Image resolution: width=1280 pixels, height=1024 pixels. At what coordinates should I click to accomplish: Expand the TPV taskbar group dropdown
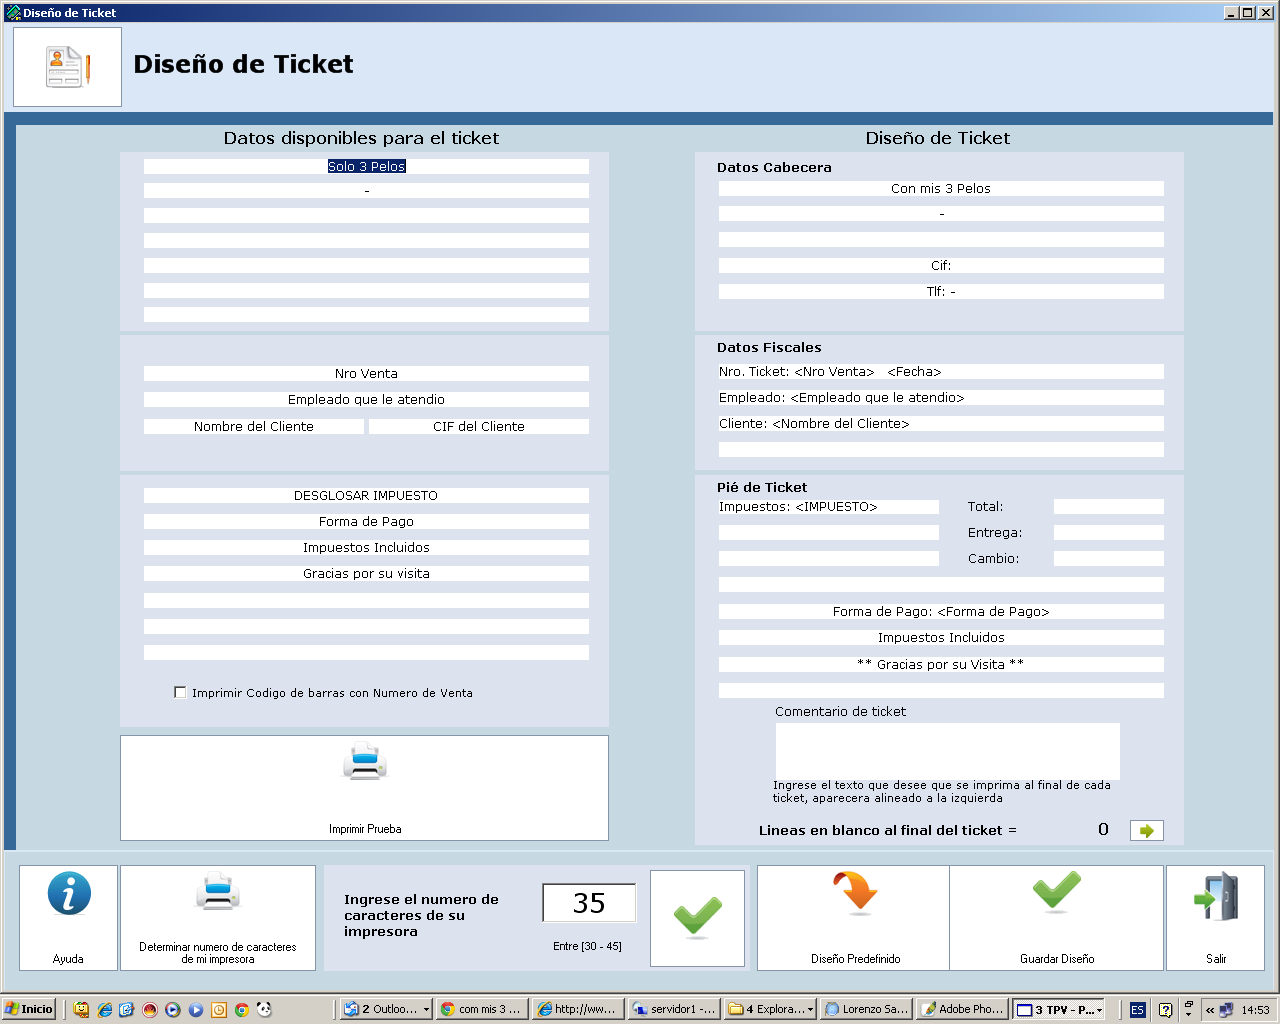click(x=1099, y=1010)
